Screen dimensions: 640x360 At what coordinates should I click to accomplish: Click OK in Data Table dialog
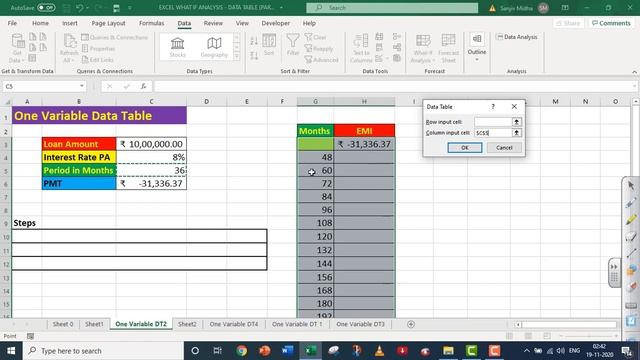464,148
